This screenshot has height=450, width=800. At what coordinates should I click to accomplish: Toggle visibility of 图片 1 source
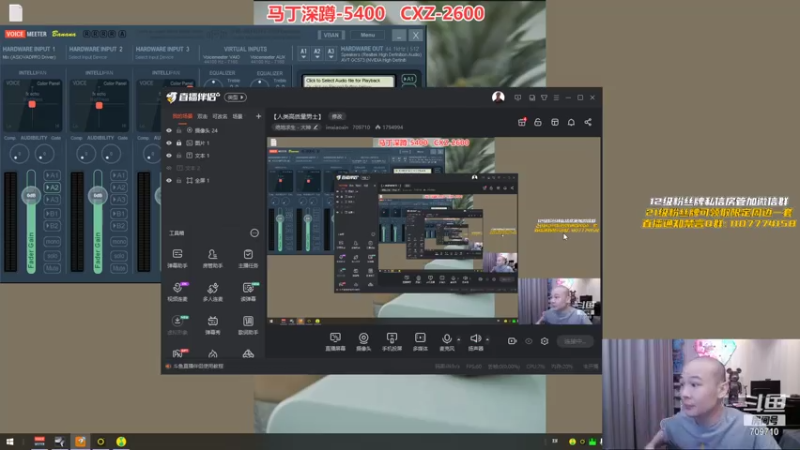coord(169,143)
